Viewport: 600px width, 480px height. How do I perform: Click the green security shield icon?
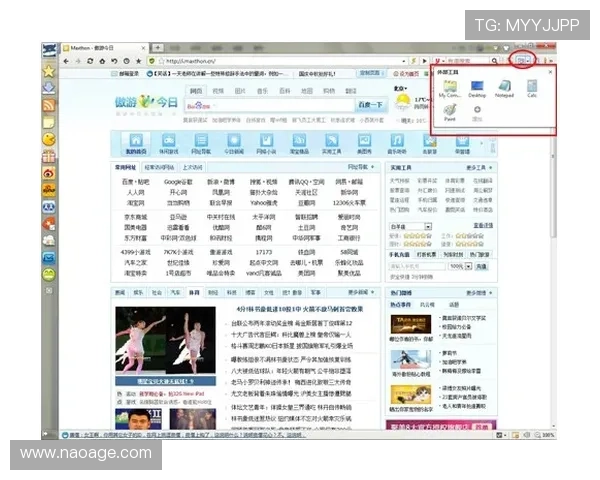pos(152,61)
